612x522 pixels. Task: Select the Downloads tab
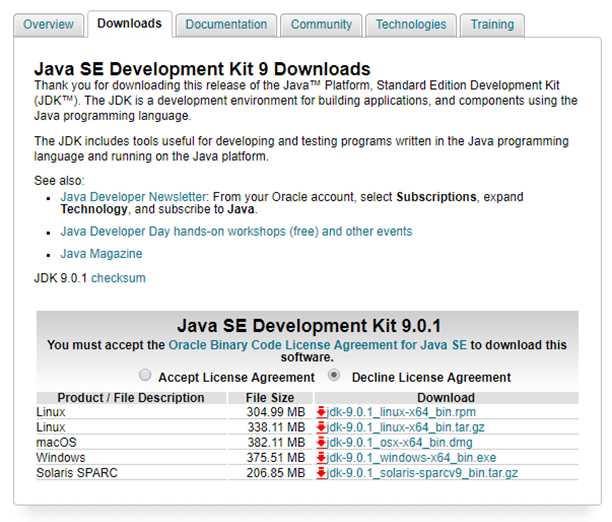pos(129,23)
